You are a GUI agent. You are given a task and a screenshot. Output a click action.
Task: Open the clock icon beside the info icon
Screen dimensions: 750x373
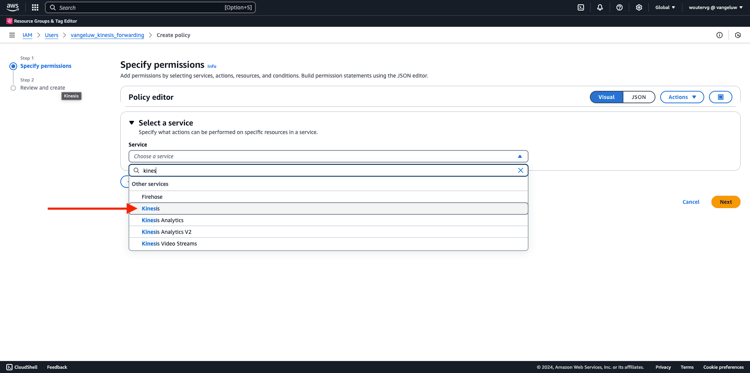[738, 35]
